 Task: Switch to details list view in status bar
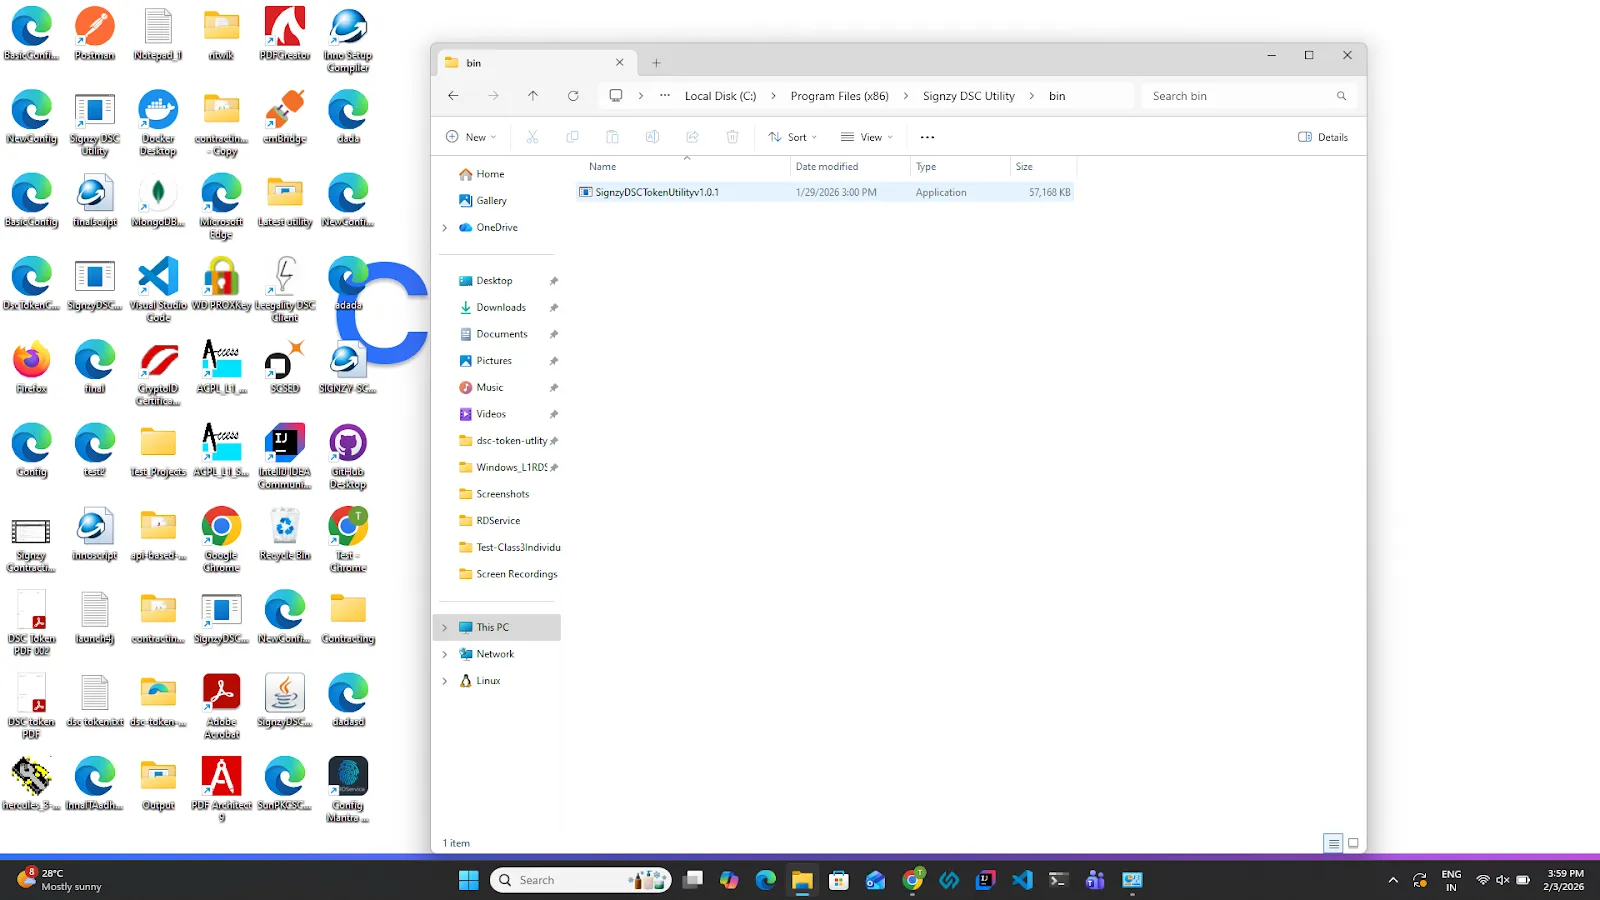(1333, 843)
